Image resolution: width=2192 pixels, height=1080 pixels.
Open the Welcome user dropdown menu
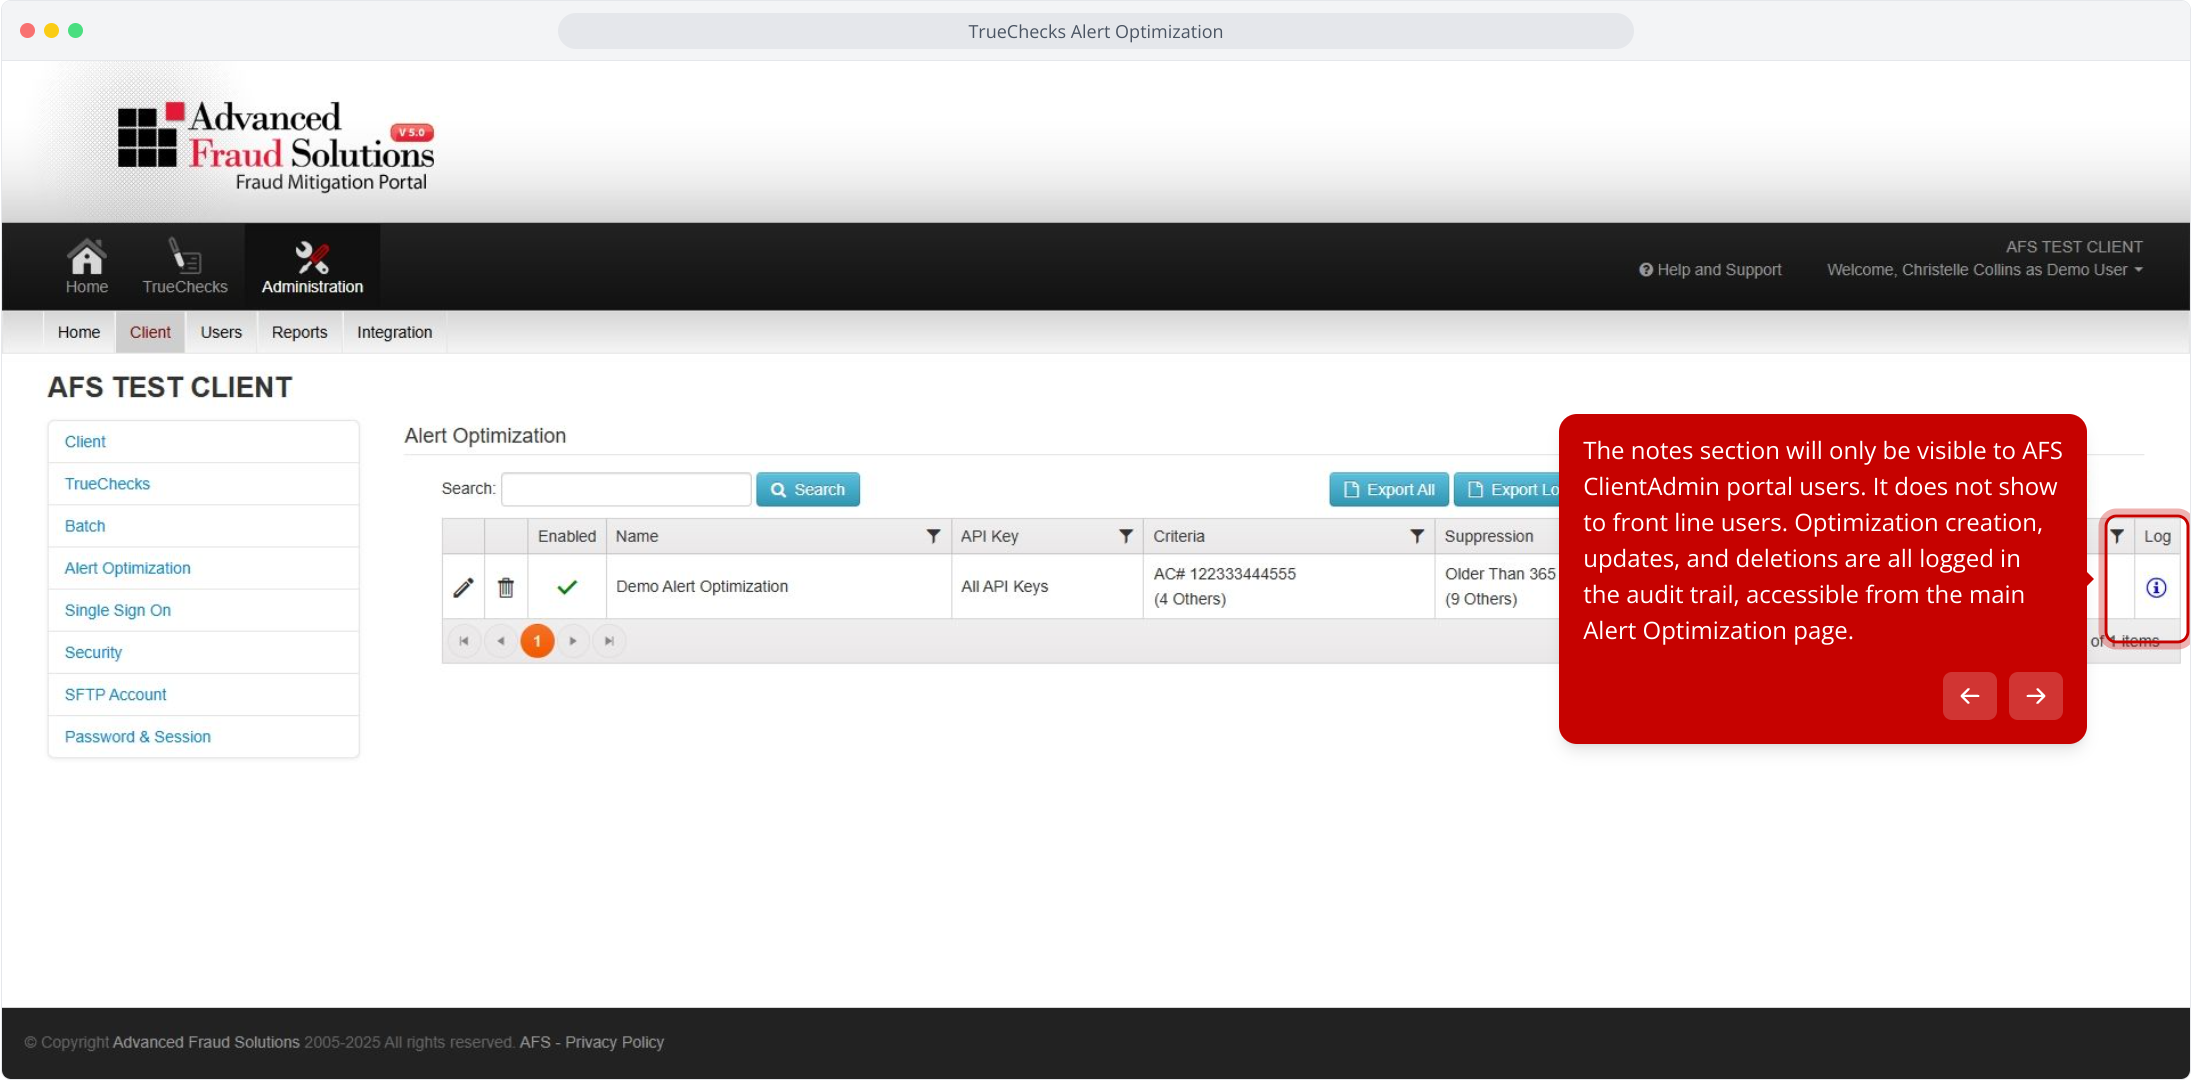1985,270
